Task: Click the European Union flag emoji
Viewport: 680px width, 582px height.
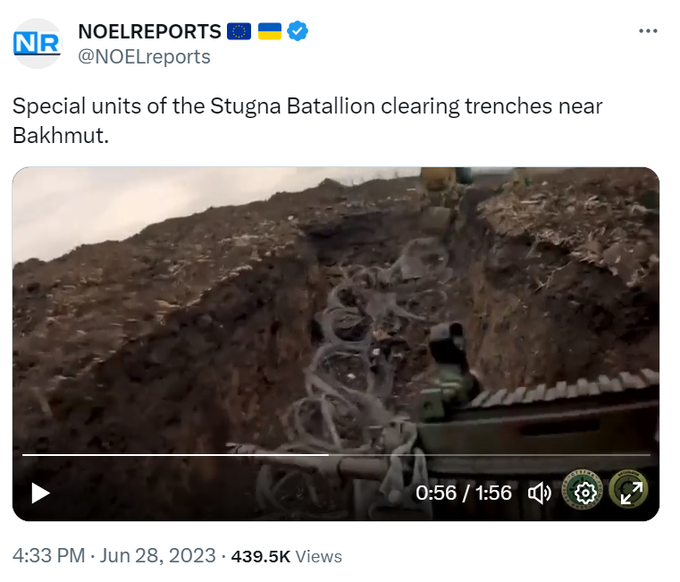Action: [239, 31]
